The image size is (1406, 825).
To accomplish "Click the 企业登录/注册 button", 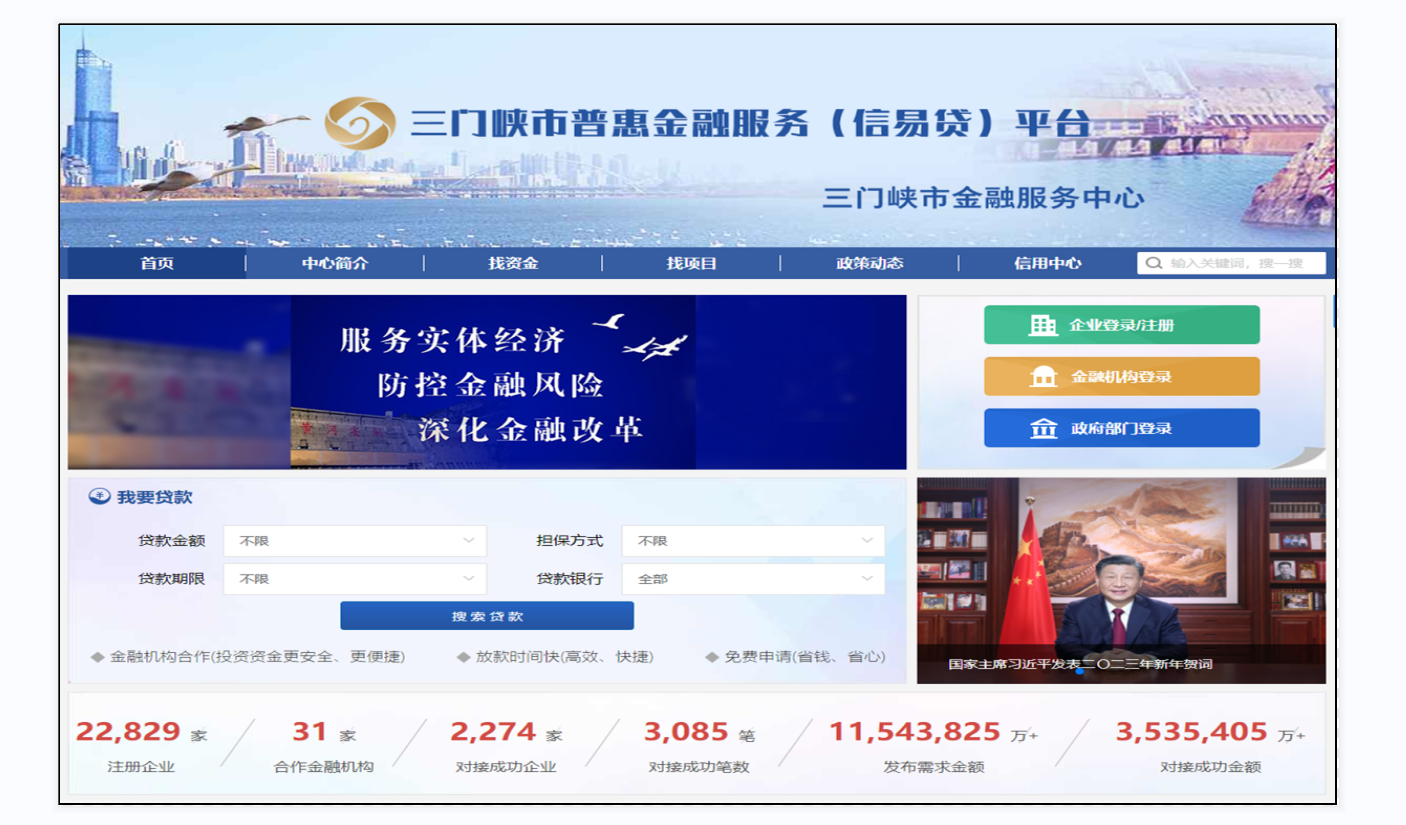I will (x=1121, y=325).
